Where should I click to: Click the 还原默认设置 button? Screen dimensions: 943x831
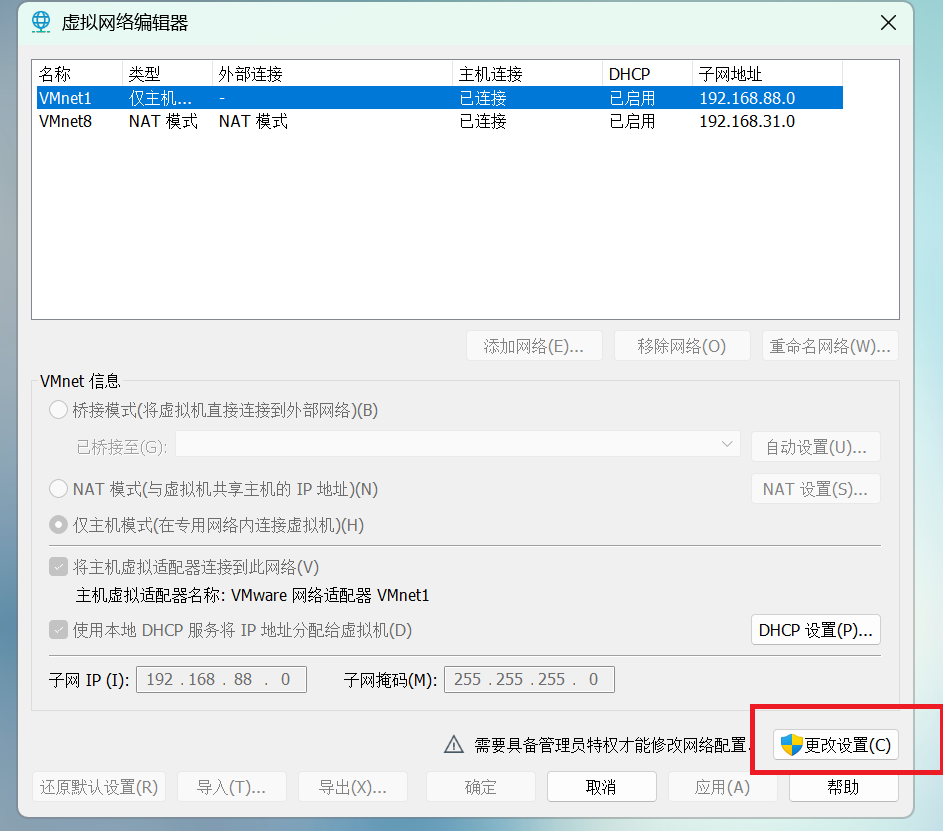point(98,787)
